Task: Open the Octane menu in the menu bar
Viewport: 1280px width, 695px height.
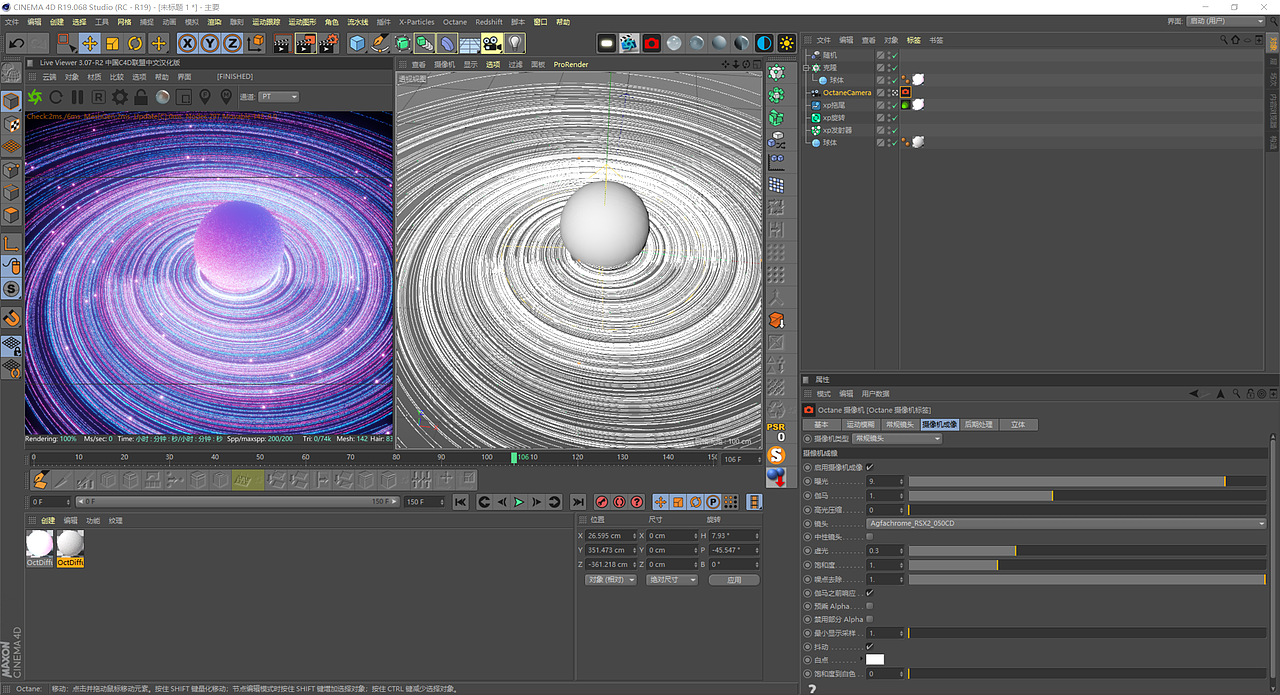Action: (x=454, y=22)
